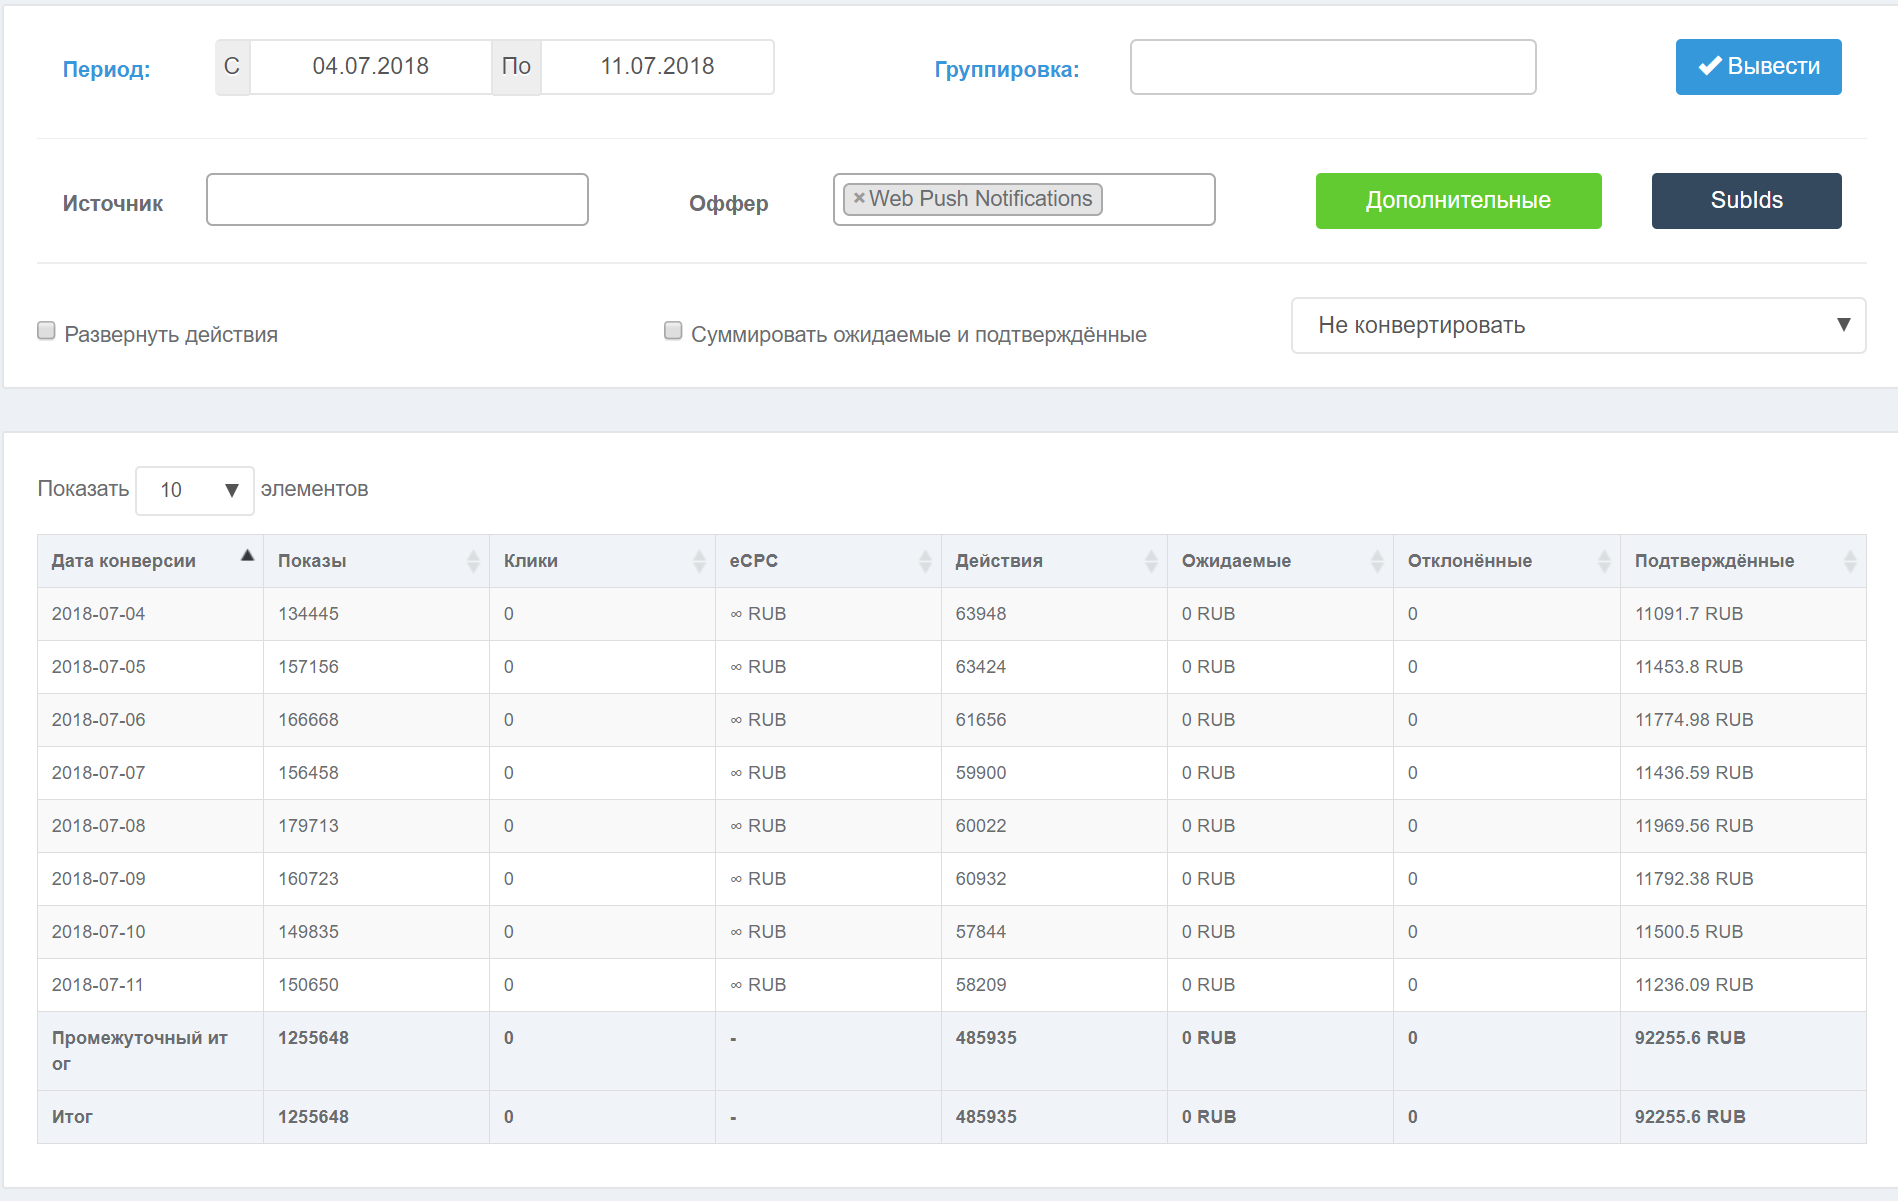This screenshot has width=1898, height=1201.
Task: Enable the Развернуть действия checkbox
Action: click(46, 331)
